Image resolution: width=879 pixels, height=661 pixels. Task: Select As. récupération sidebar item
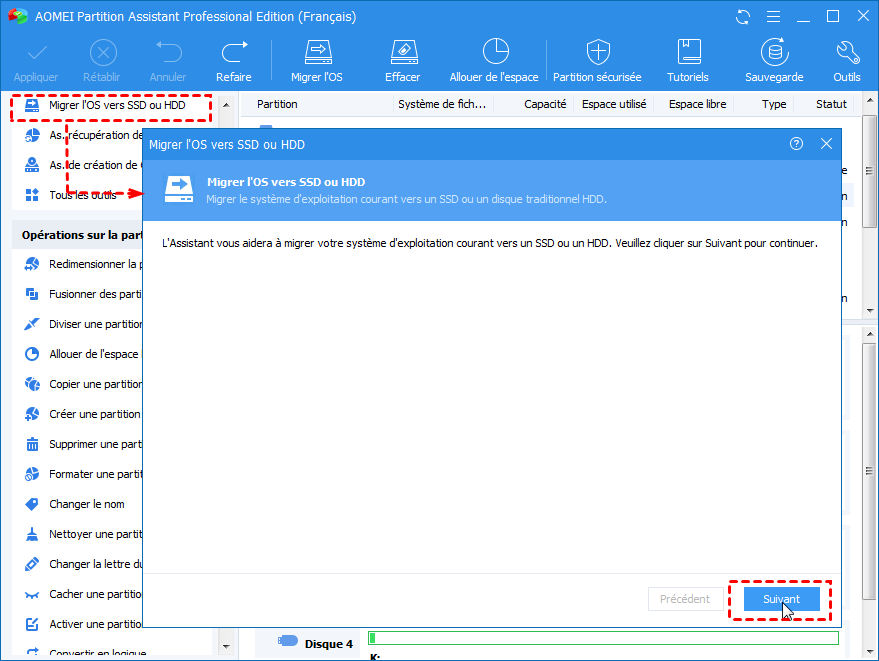[x=83, y=135]
